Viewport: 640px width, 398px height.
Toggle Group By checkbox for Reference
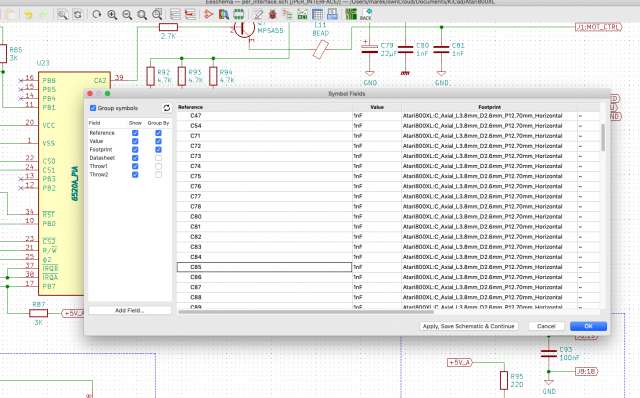point(158,133)
